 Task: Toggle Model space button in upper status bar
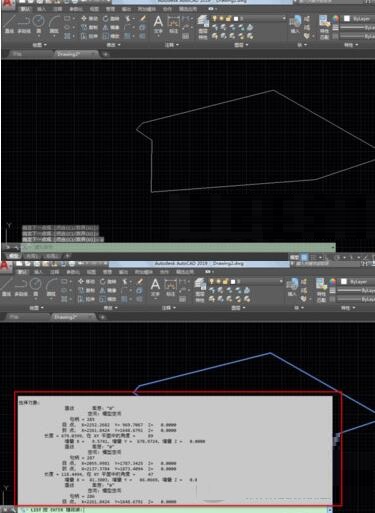pyautogui.click(x=294, y=257)
